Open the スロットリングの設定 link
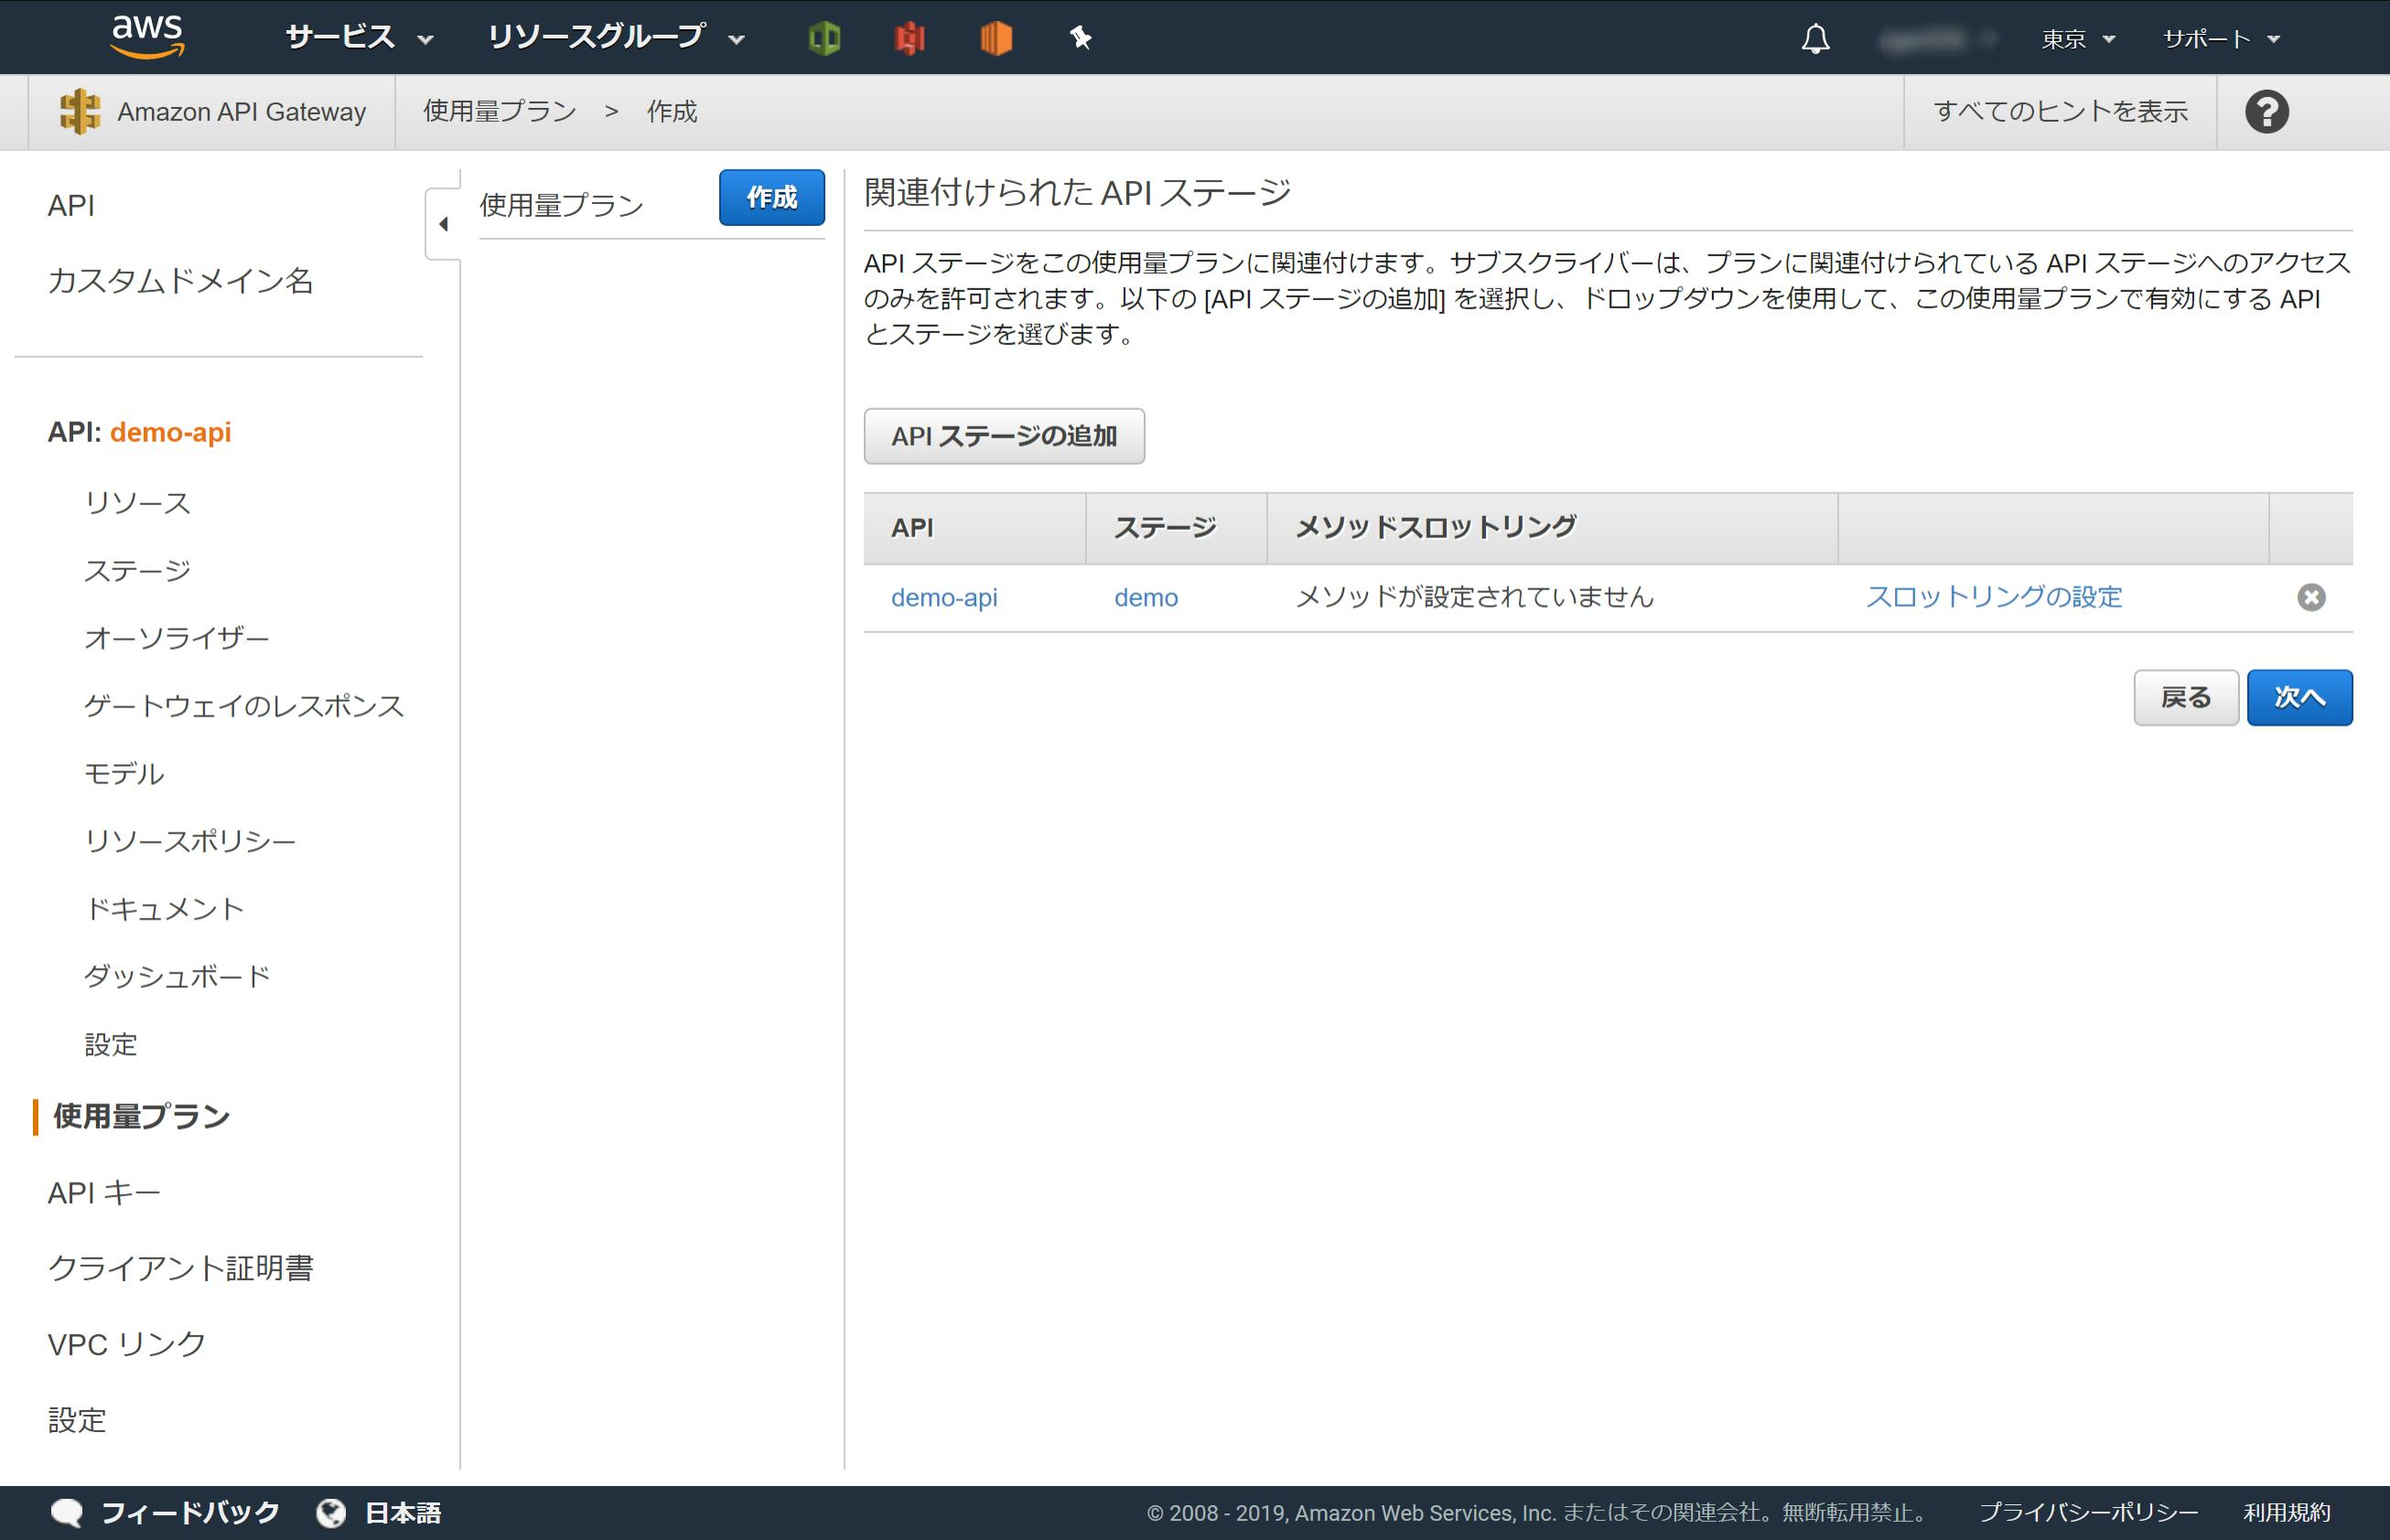Viewport: 2390px width, 1540px height. click(1993, 597)
